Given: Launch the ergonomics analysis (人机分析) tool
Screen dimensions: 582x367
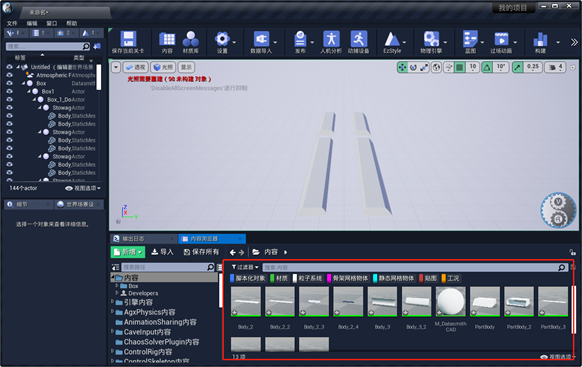Looking at the screenshot, I should pos(331,39).
